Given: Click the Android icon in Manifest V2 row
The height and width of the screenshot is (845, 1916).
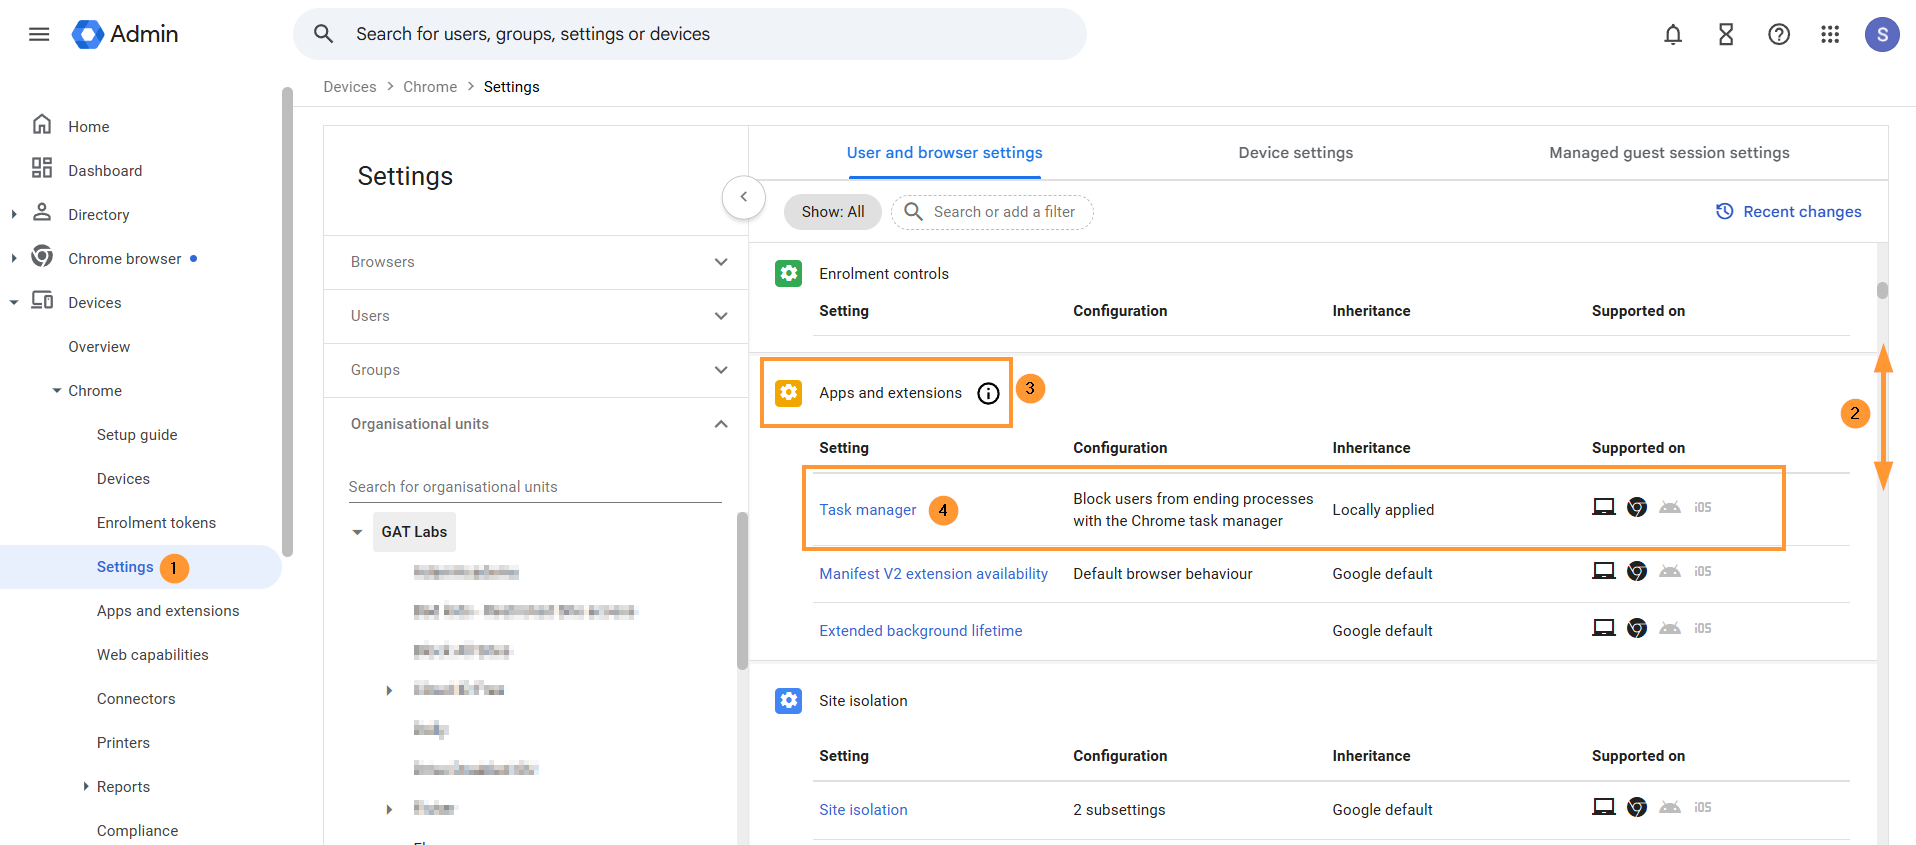Looking at the screenshot, I should 1670,571.
